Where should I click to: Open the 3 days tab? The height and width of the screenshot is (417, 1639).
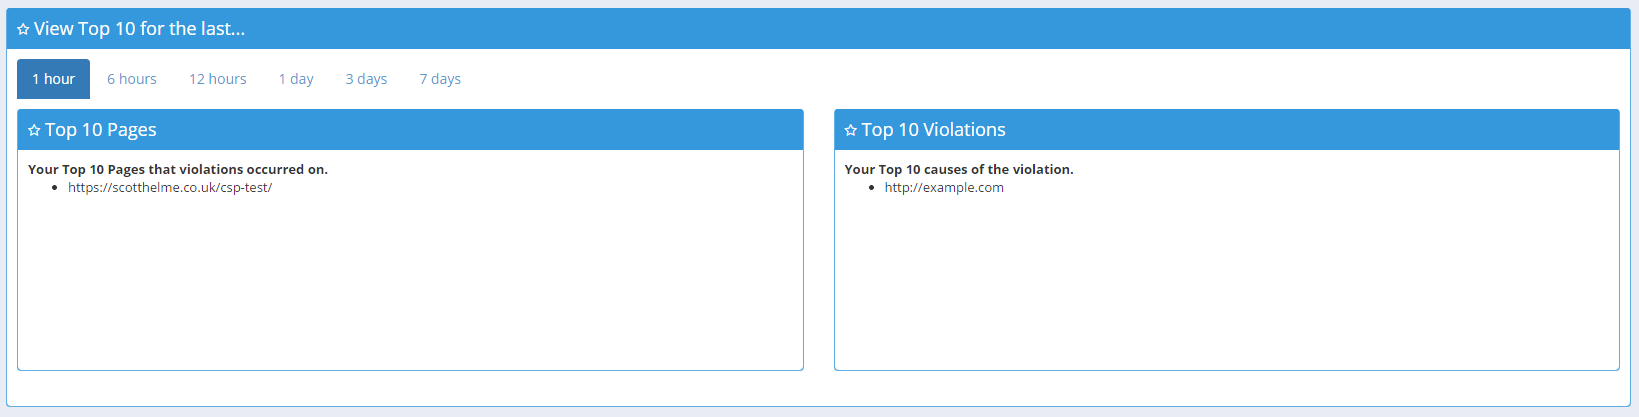[x=366, y=79]
